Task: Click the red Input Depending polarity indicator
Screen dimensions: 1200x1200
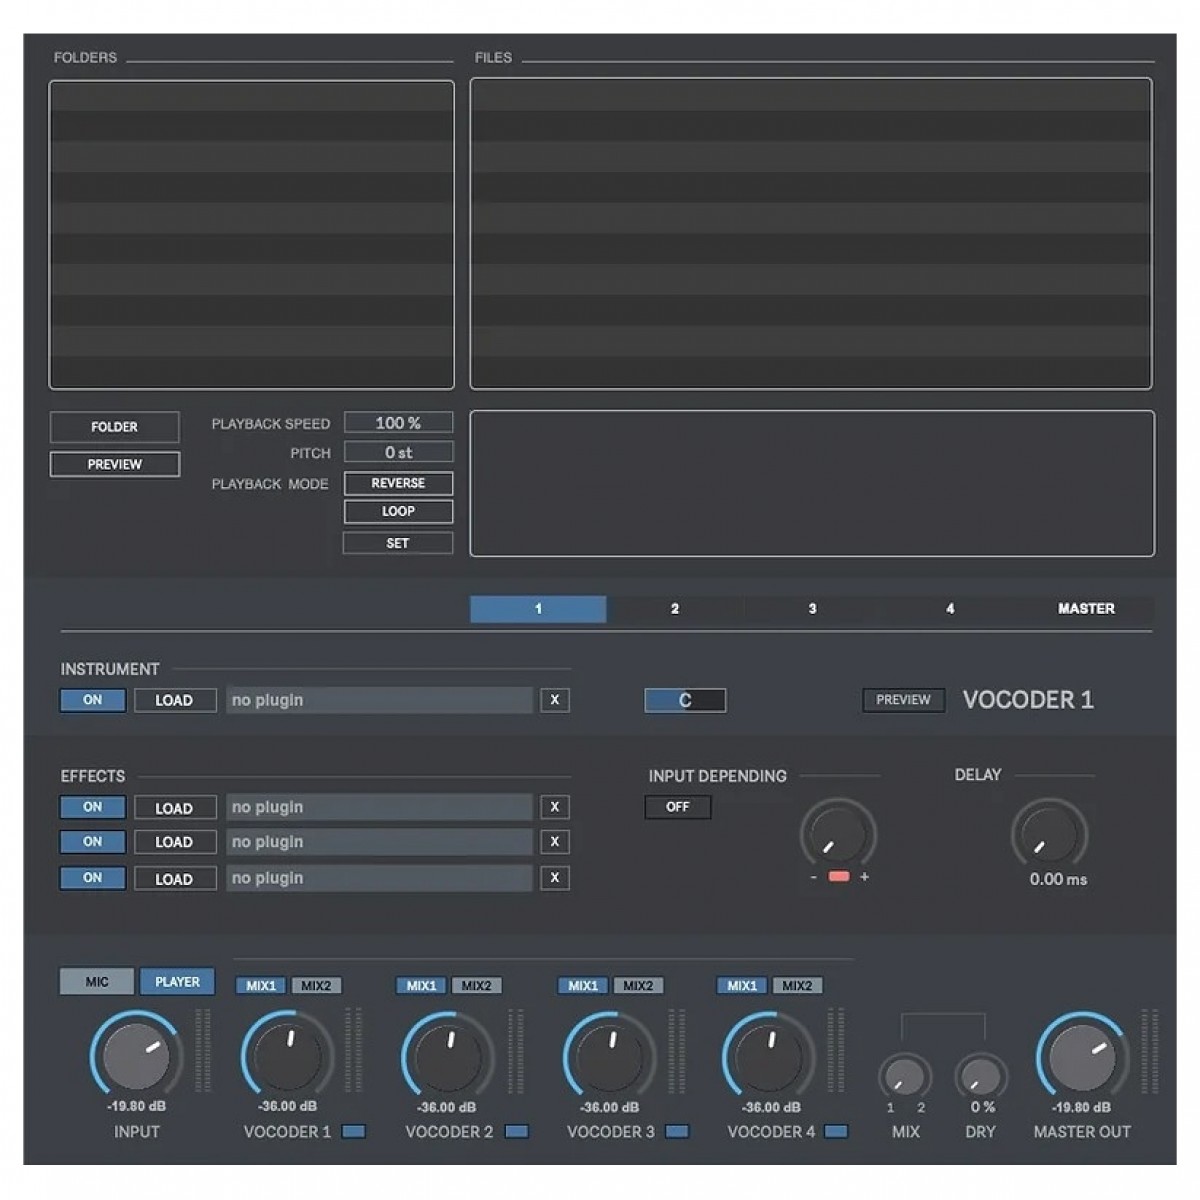Action: point(839,877)
